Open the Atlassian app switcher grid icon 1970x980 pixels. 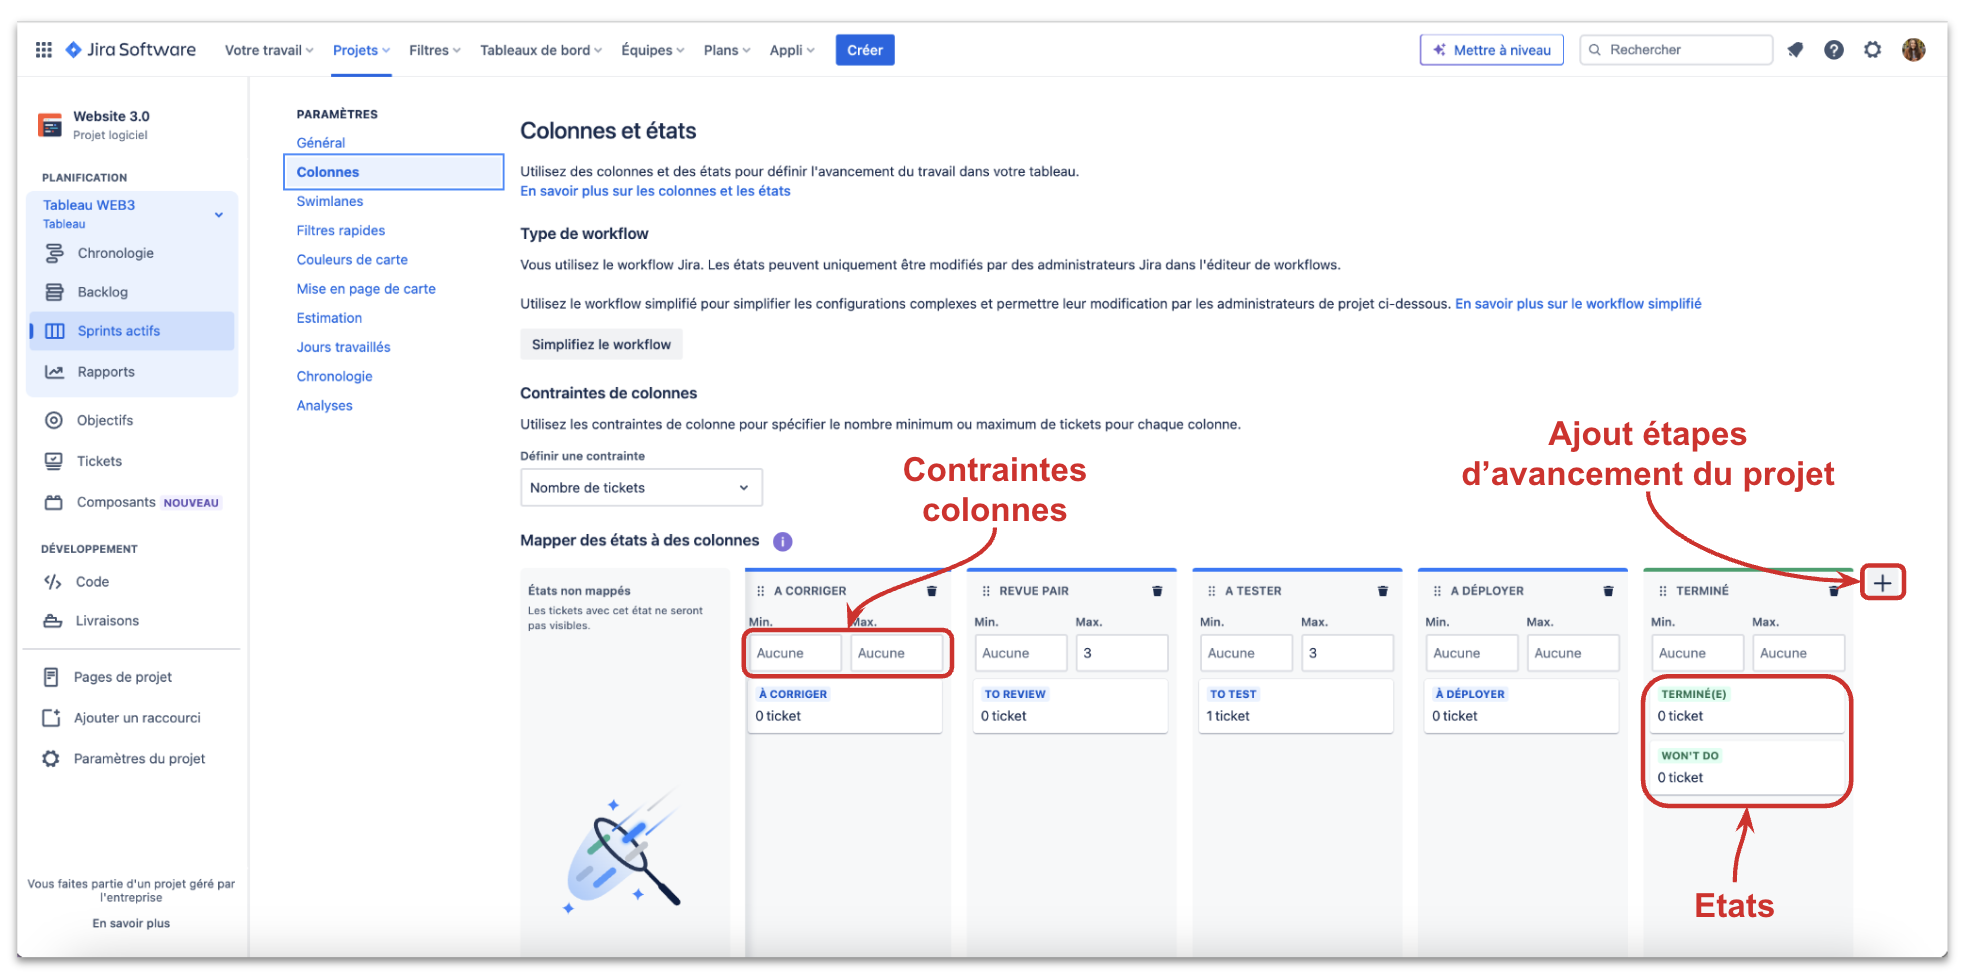click(43, 49)
